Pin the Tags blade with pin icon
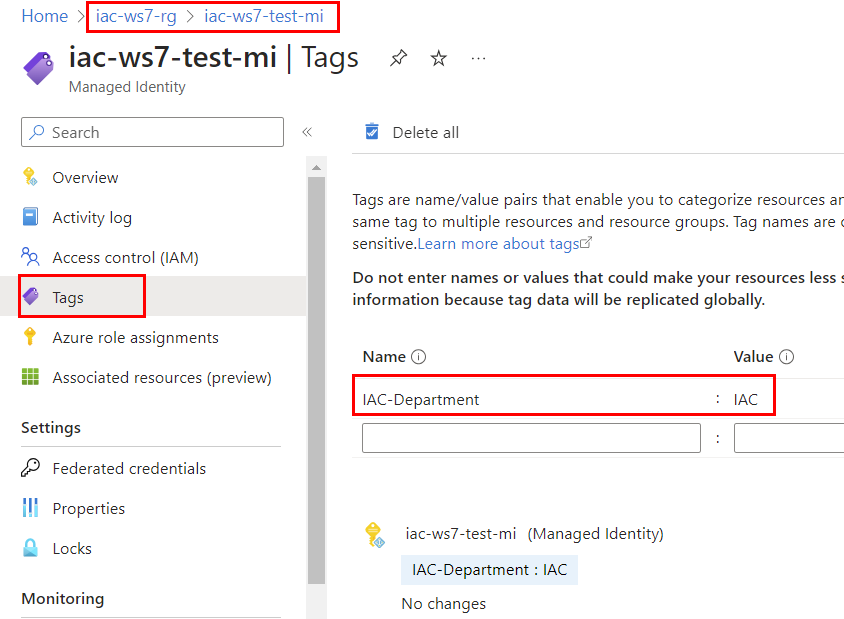Image resolution: width=844 pixels, height=619 pixels. click(x=398, y=59)
